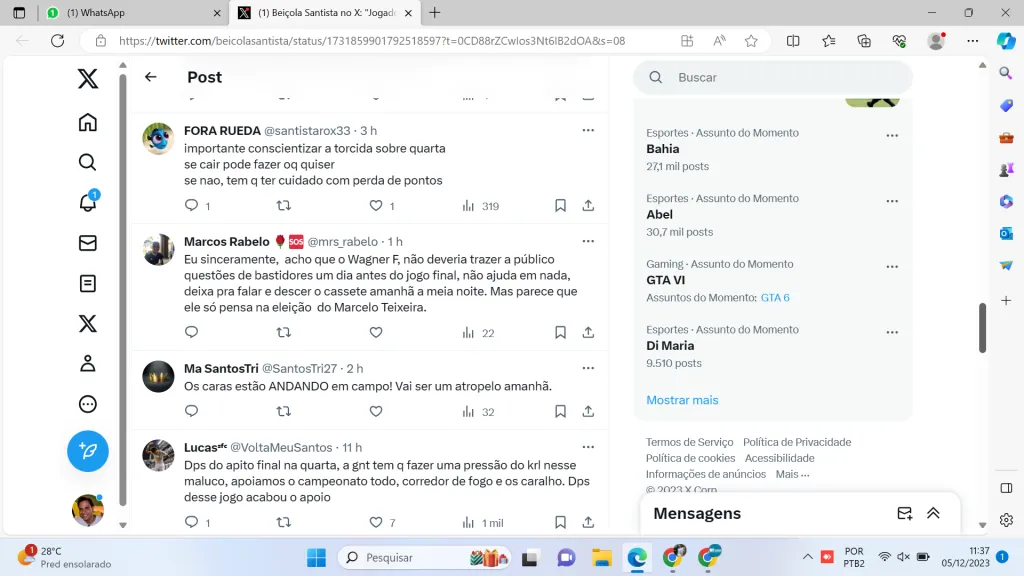1024x576 pixels.
Task: Repost the Ma SantosTri reply
Action: coord(283,411)
